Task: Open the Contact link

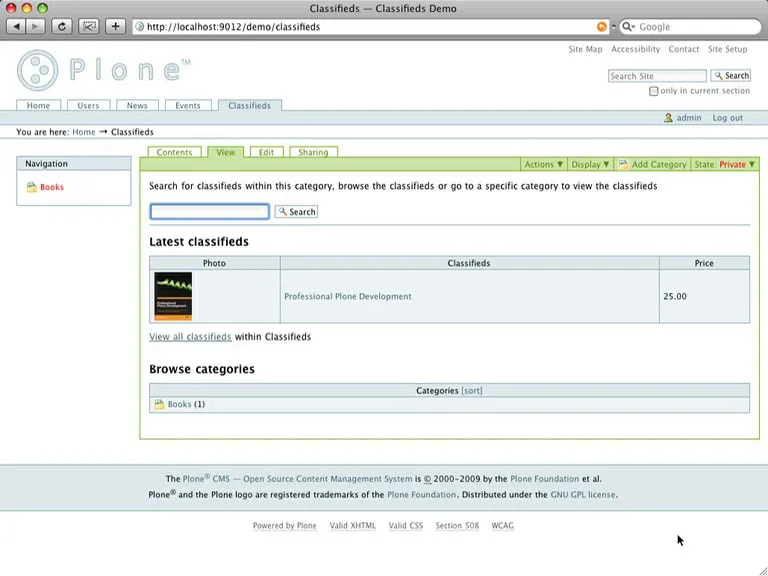Action: tap(684, 49)
